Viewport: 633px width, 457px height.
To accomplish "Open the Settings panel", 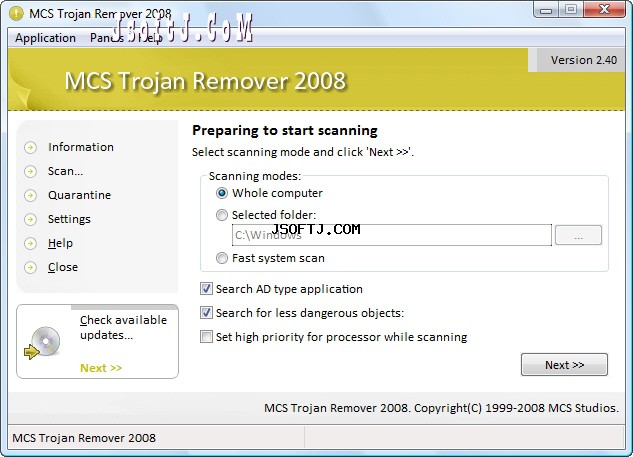I will [69, 219].
